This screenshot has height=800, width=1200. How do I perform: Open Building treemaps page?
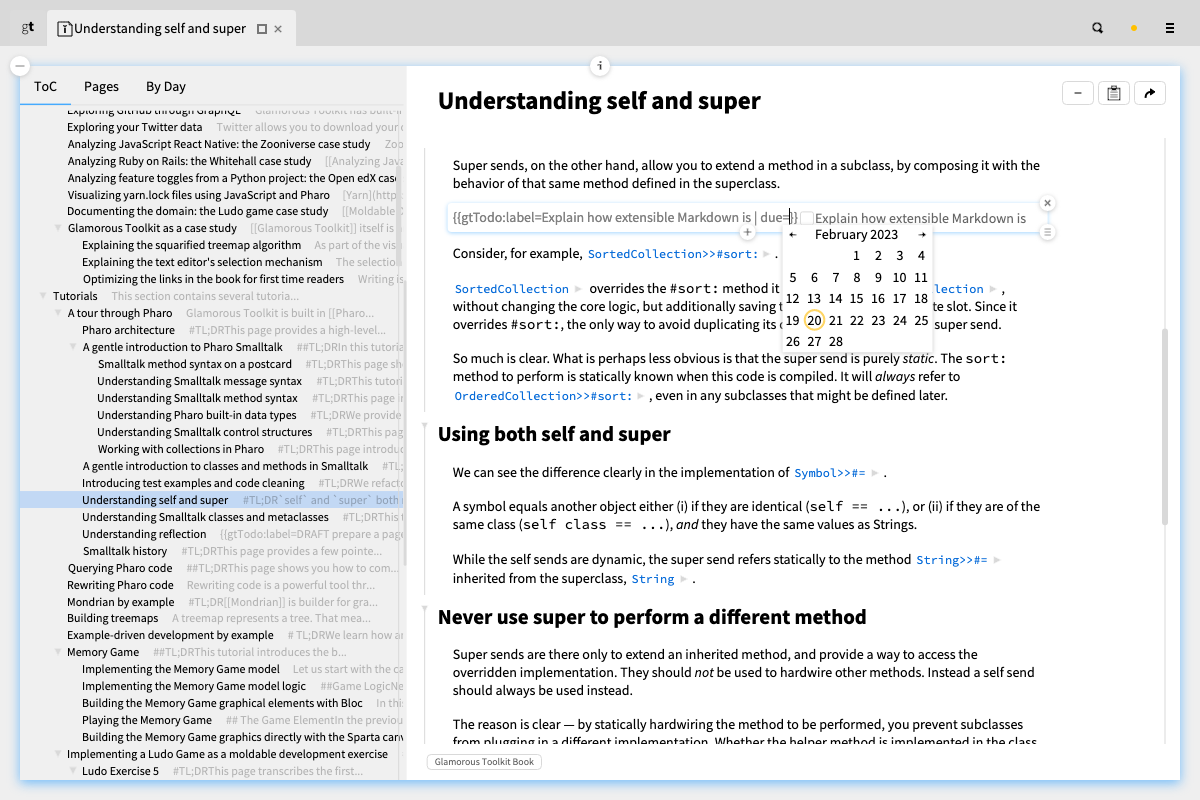tap(113, 618)
